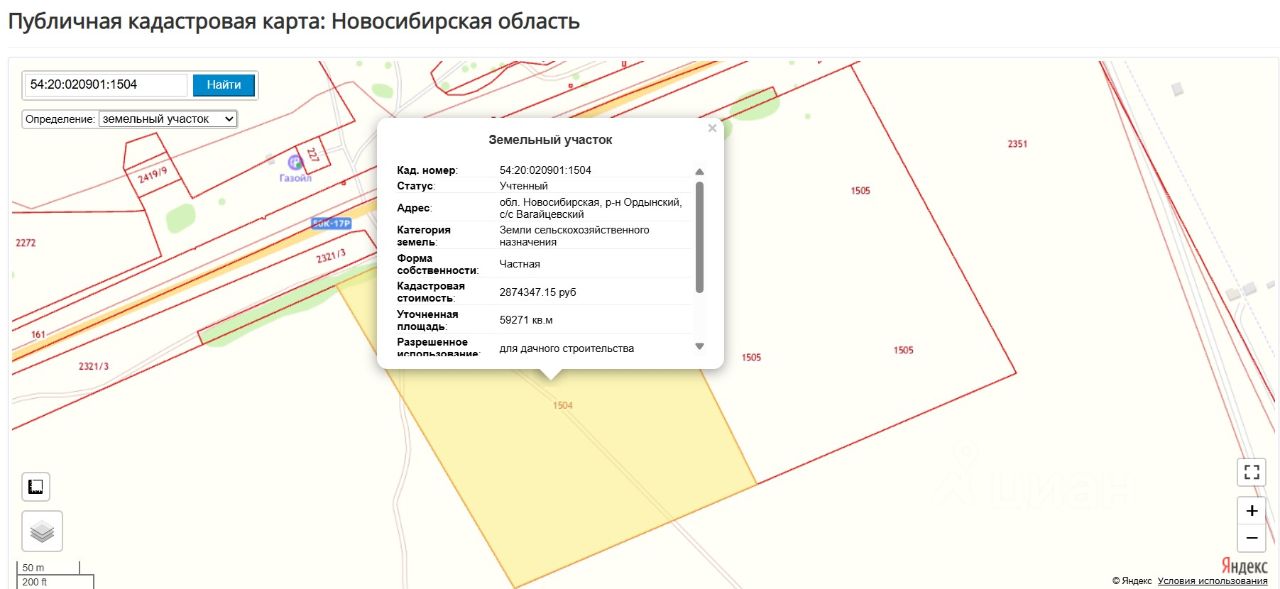
Task: Click the Учтенный status value
Action: point(524,186)
